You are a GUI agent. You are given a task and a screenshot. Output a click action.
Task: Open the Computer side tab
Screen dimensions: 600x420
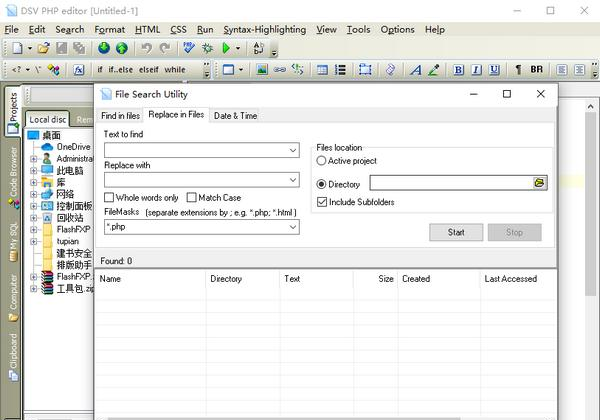coord(14,298)
